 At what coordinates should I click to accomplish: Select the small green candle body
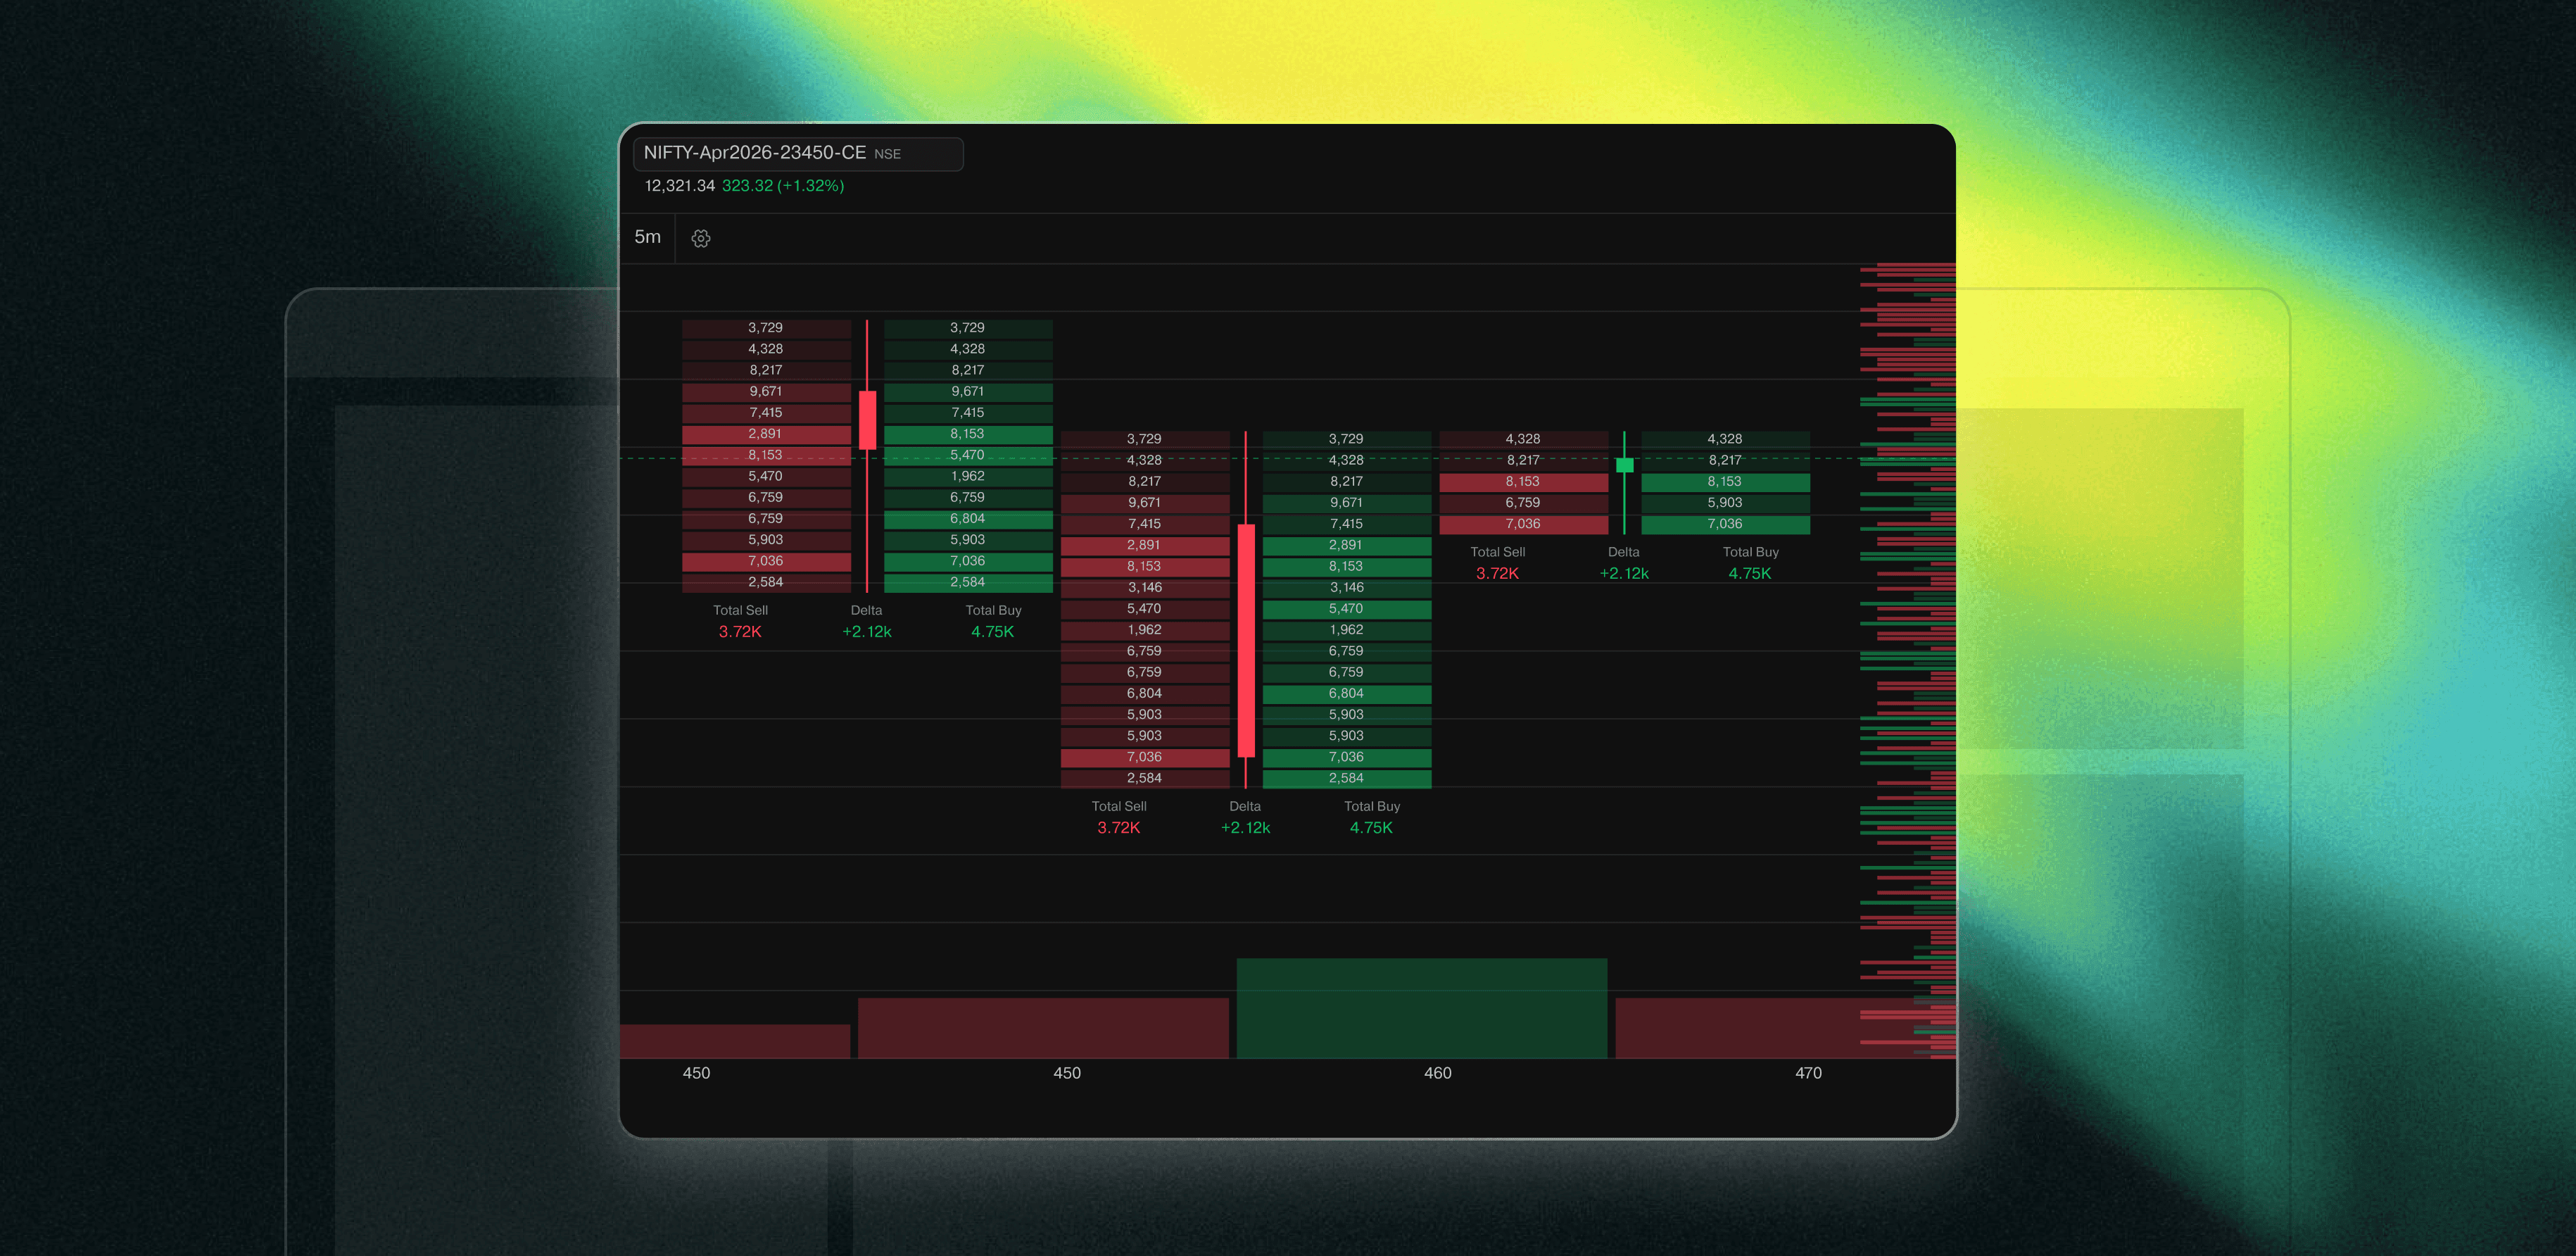tap(1624, 465)
